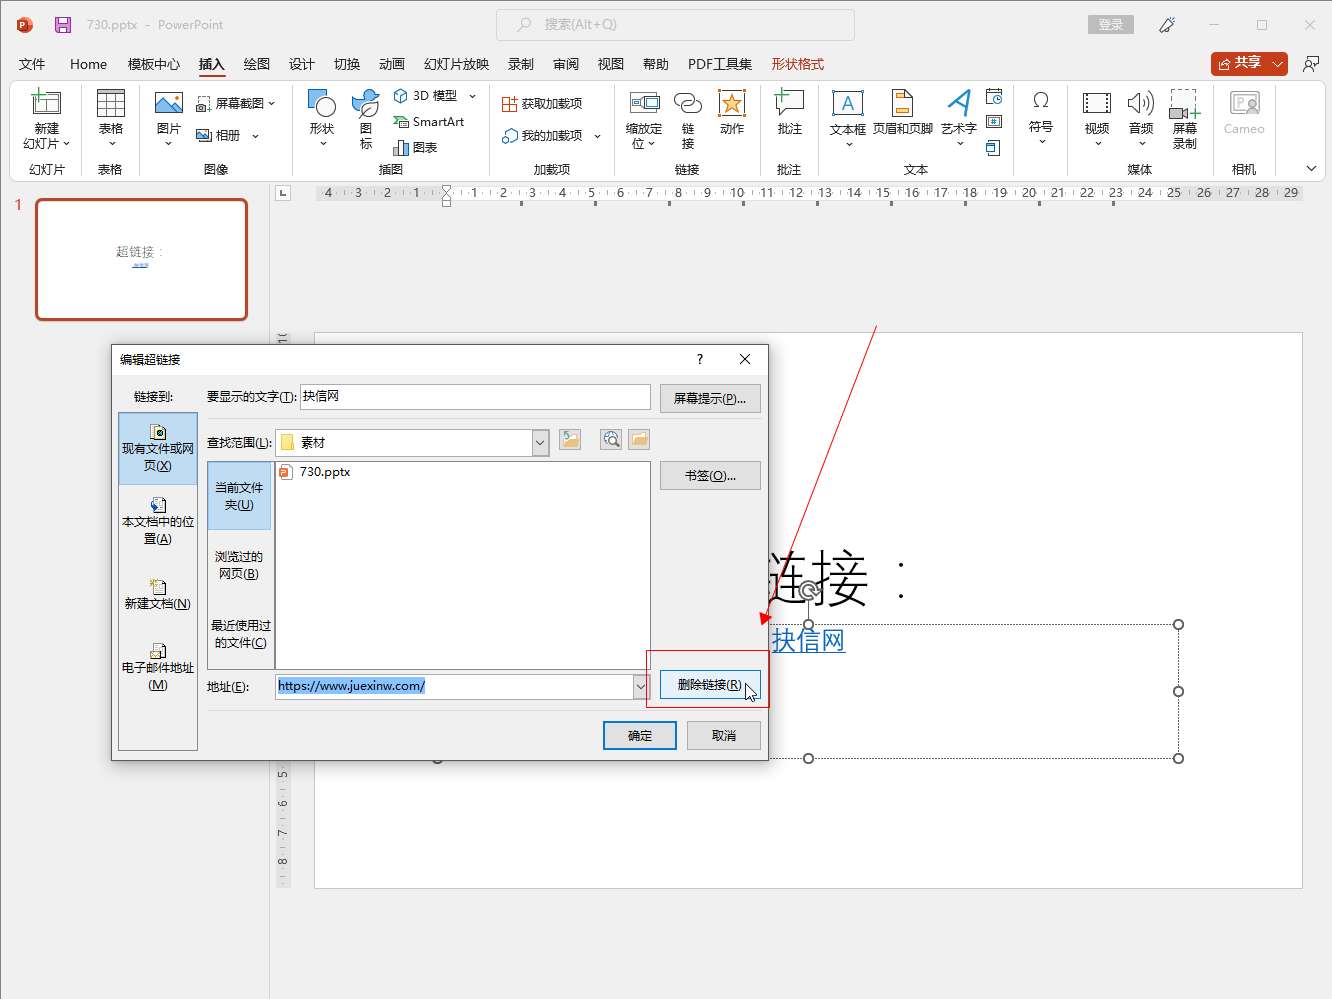Click the Action (动作) star icon

click(732, 102)
